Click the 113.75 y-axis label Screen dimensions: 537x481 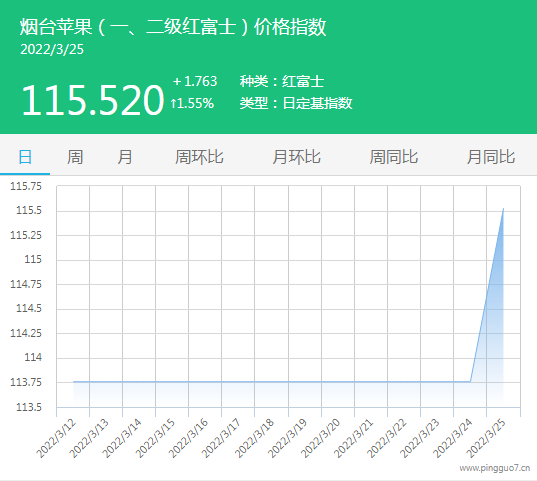[x=26, y=382]
